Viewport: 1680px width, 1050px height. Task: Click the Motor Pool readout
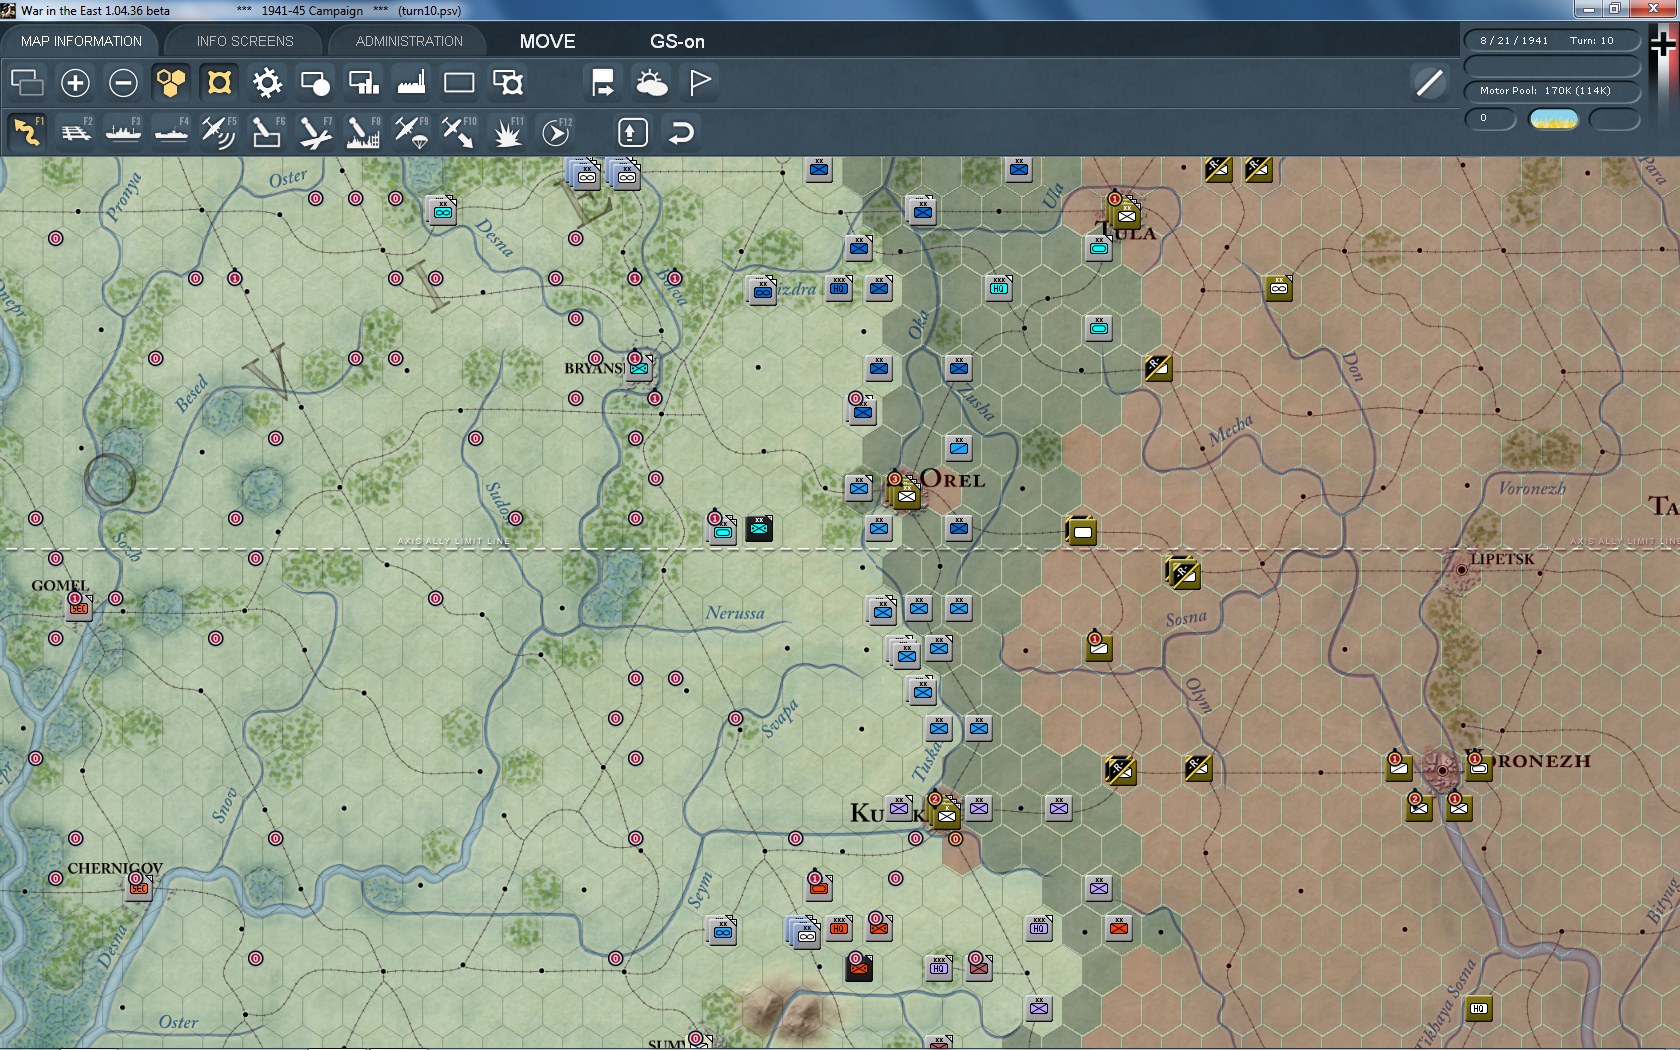coord(1552,91)
